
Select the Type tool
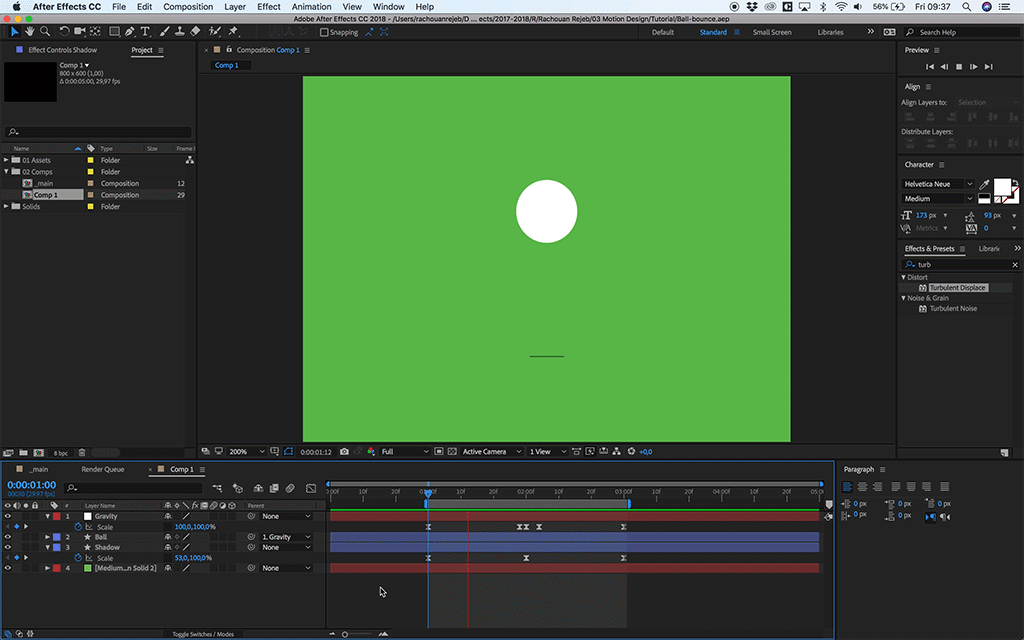[x=146, y=32]
